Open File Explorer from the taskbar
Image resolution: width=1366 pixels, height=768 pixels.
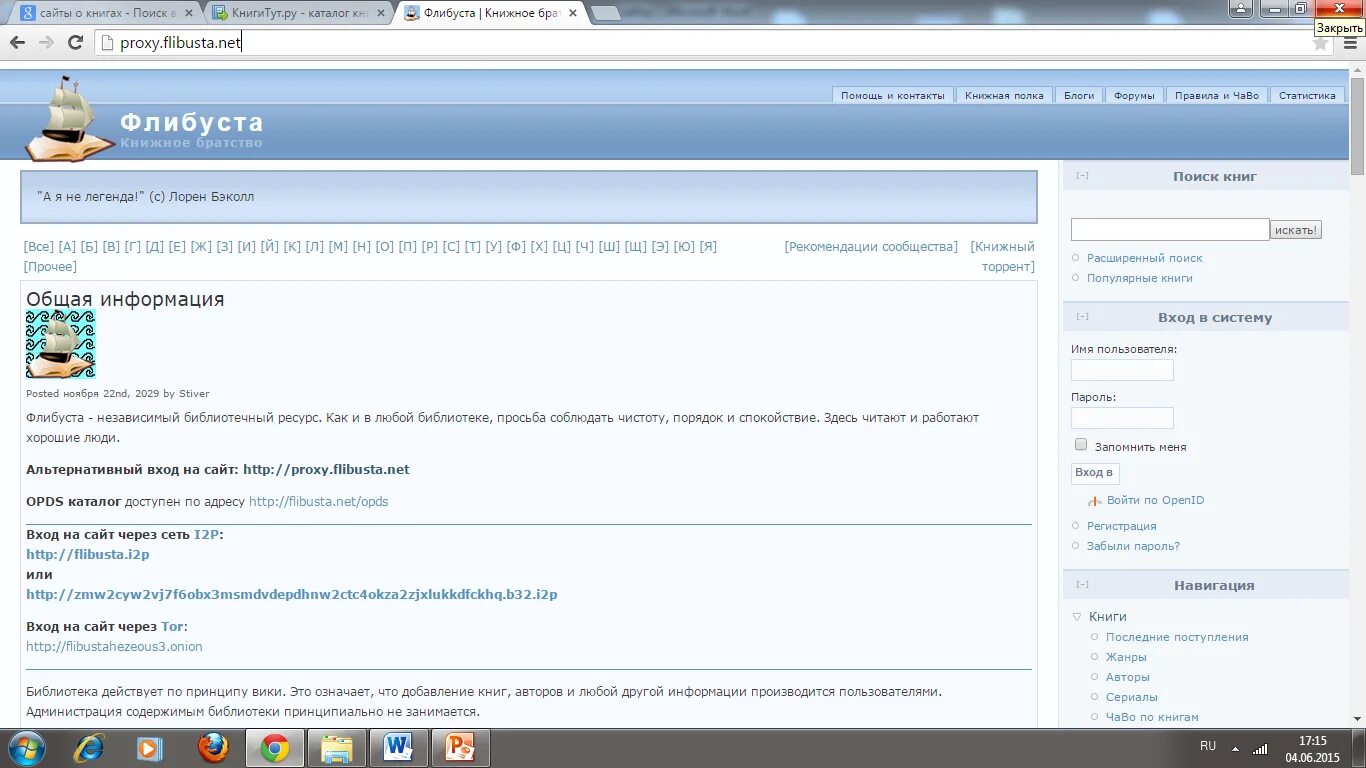(337, 748)
